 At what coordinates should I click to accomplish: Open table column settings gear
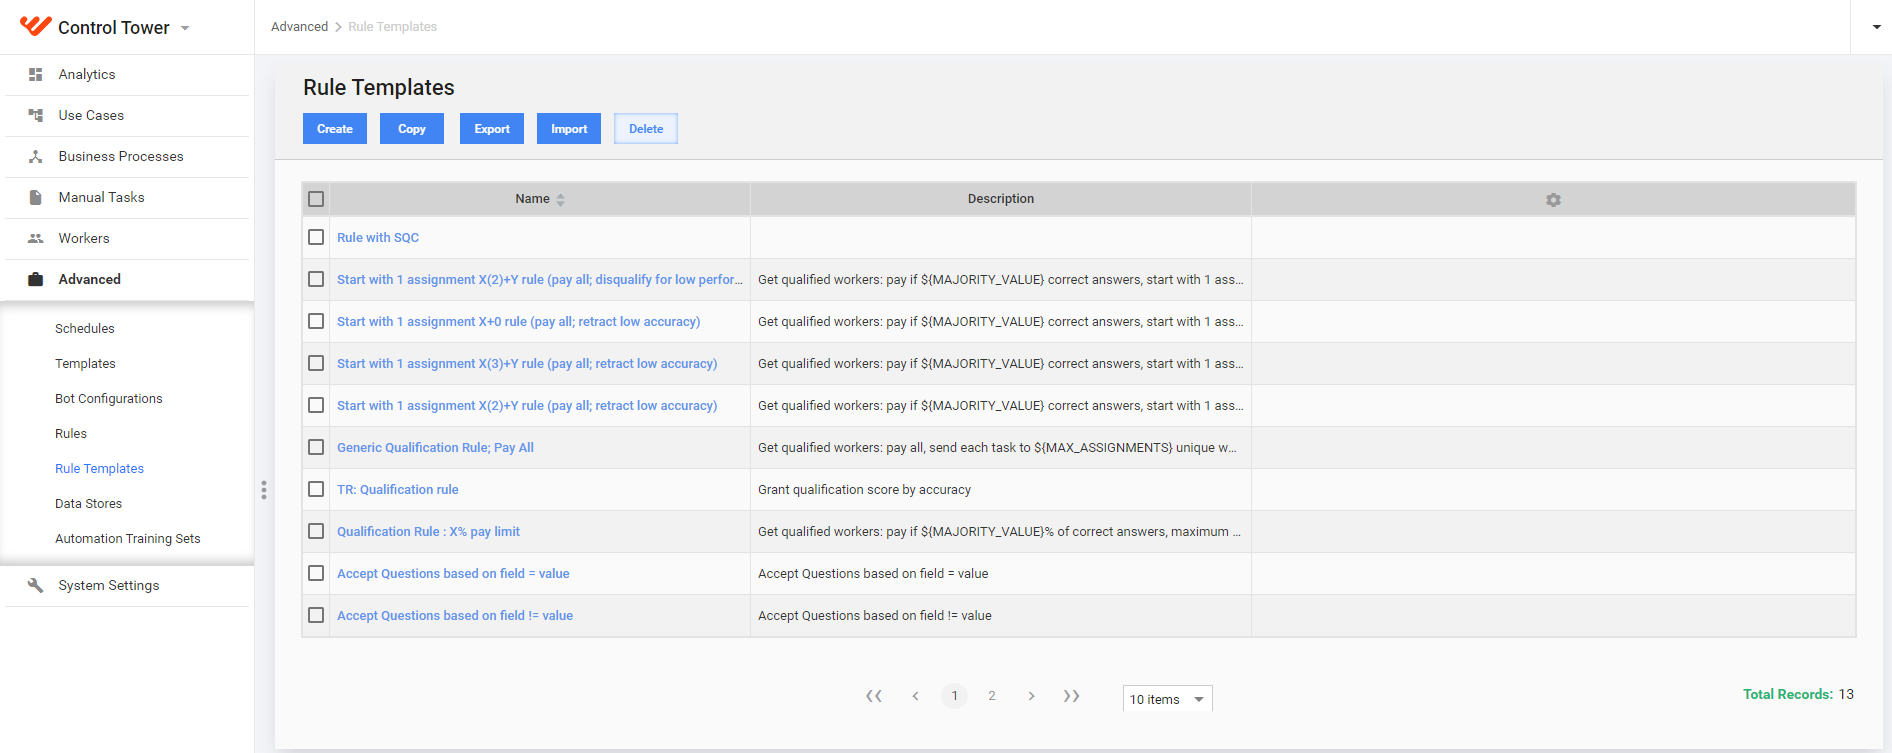point(1553,200)
